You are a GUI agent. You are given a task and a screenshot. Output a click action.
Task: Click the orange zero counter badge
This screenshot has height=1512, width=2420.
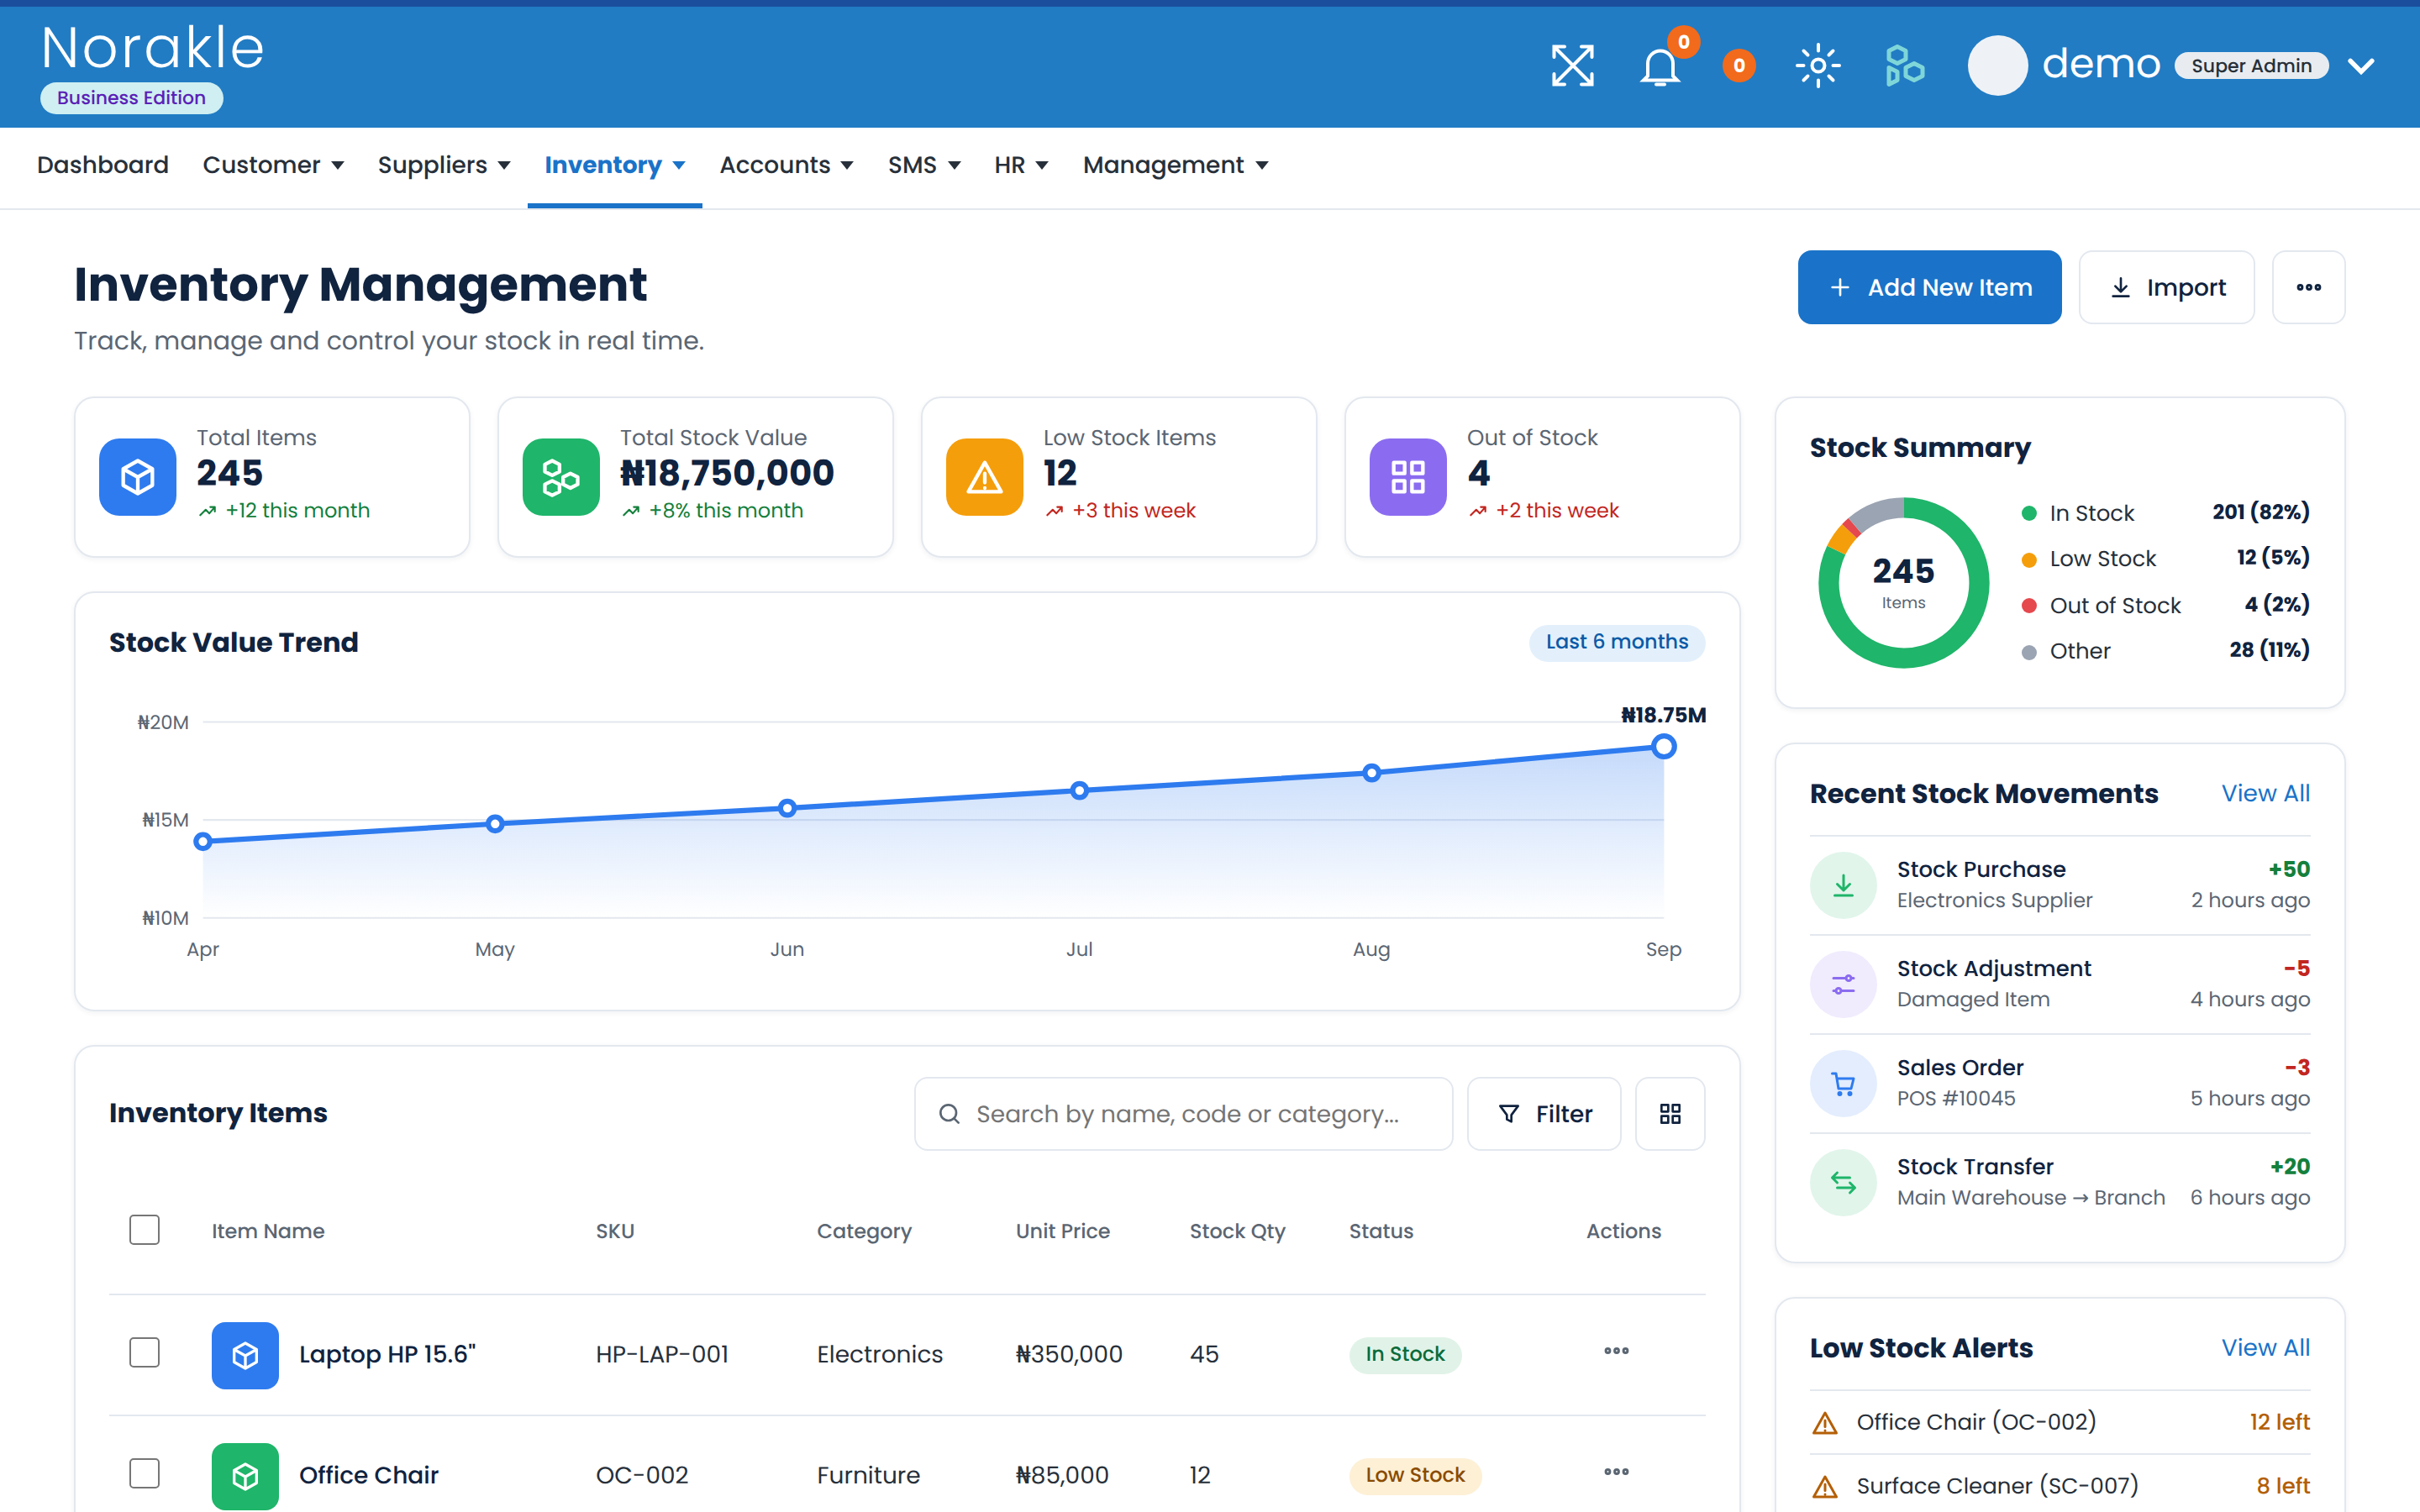1739,66
